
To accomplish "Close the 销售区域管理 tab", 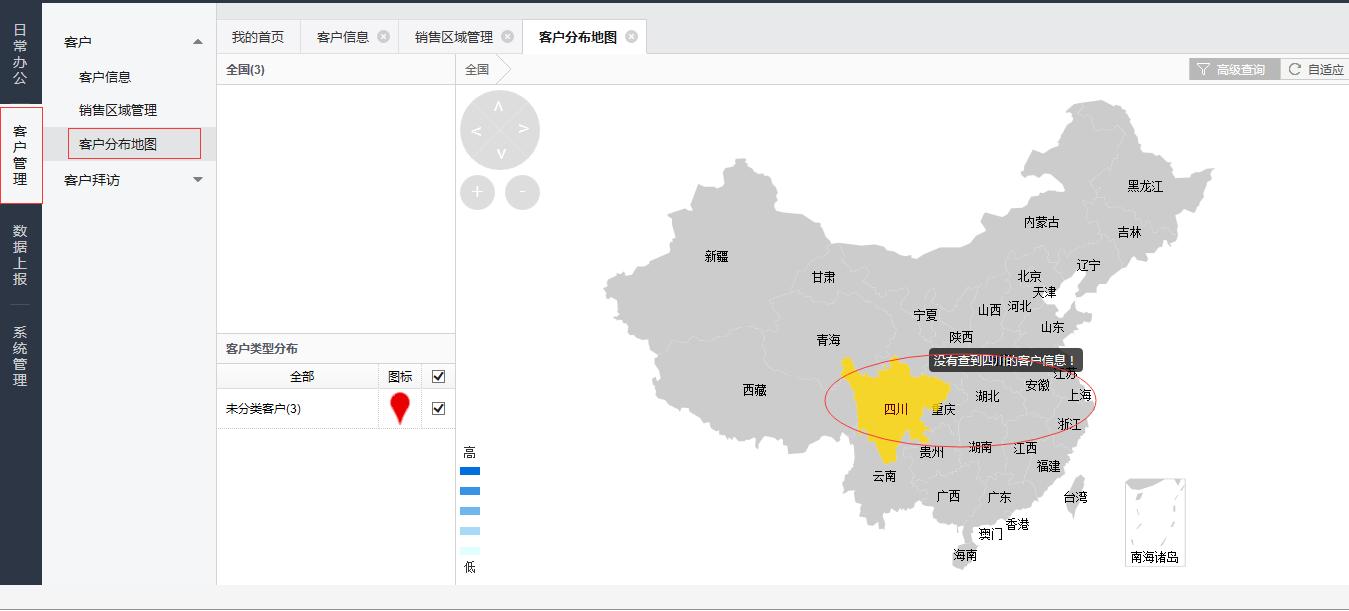I will point(507,37).
